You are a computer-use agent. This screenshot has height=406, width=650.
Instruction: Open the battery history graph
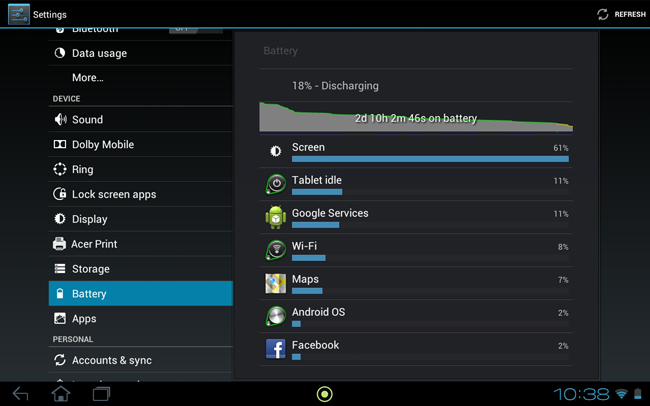pyautogui.click(x=416, y=118)
